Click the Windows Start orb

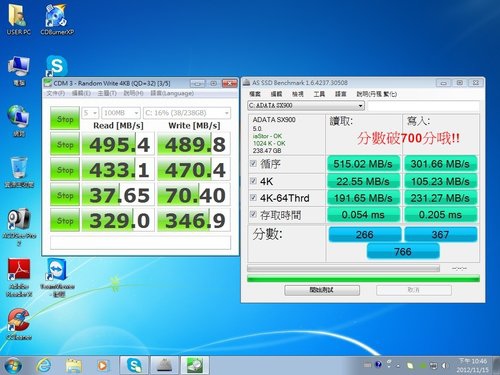(x=13, y=366)
